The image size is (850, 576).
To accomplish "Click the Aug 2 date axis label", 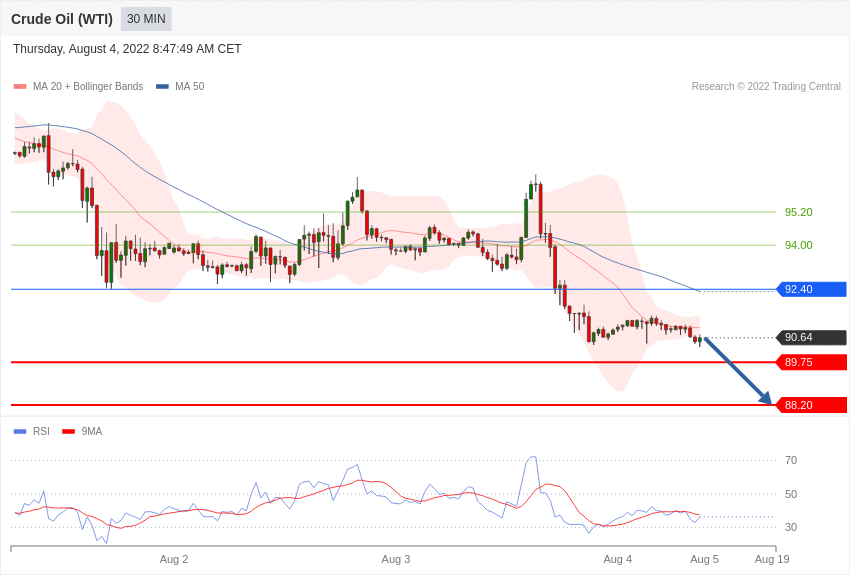I will tap(174, 559).
